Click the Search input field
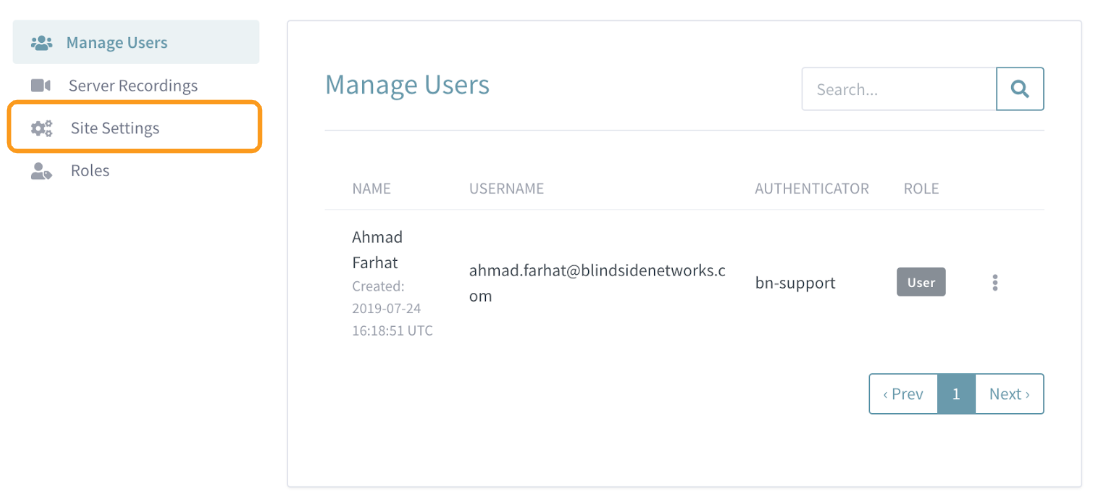The width and height of the screenshot is (1100, 499). tap(899, 89)
